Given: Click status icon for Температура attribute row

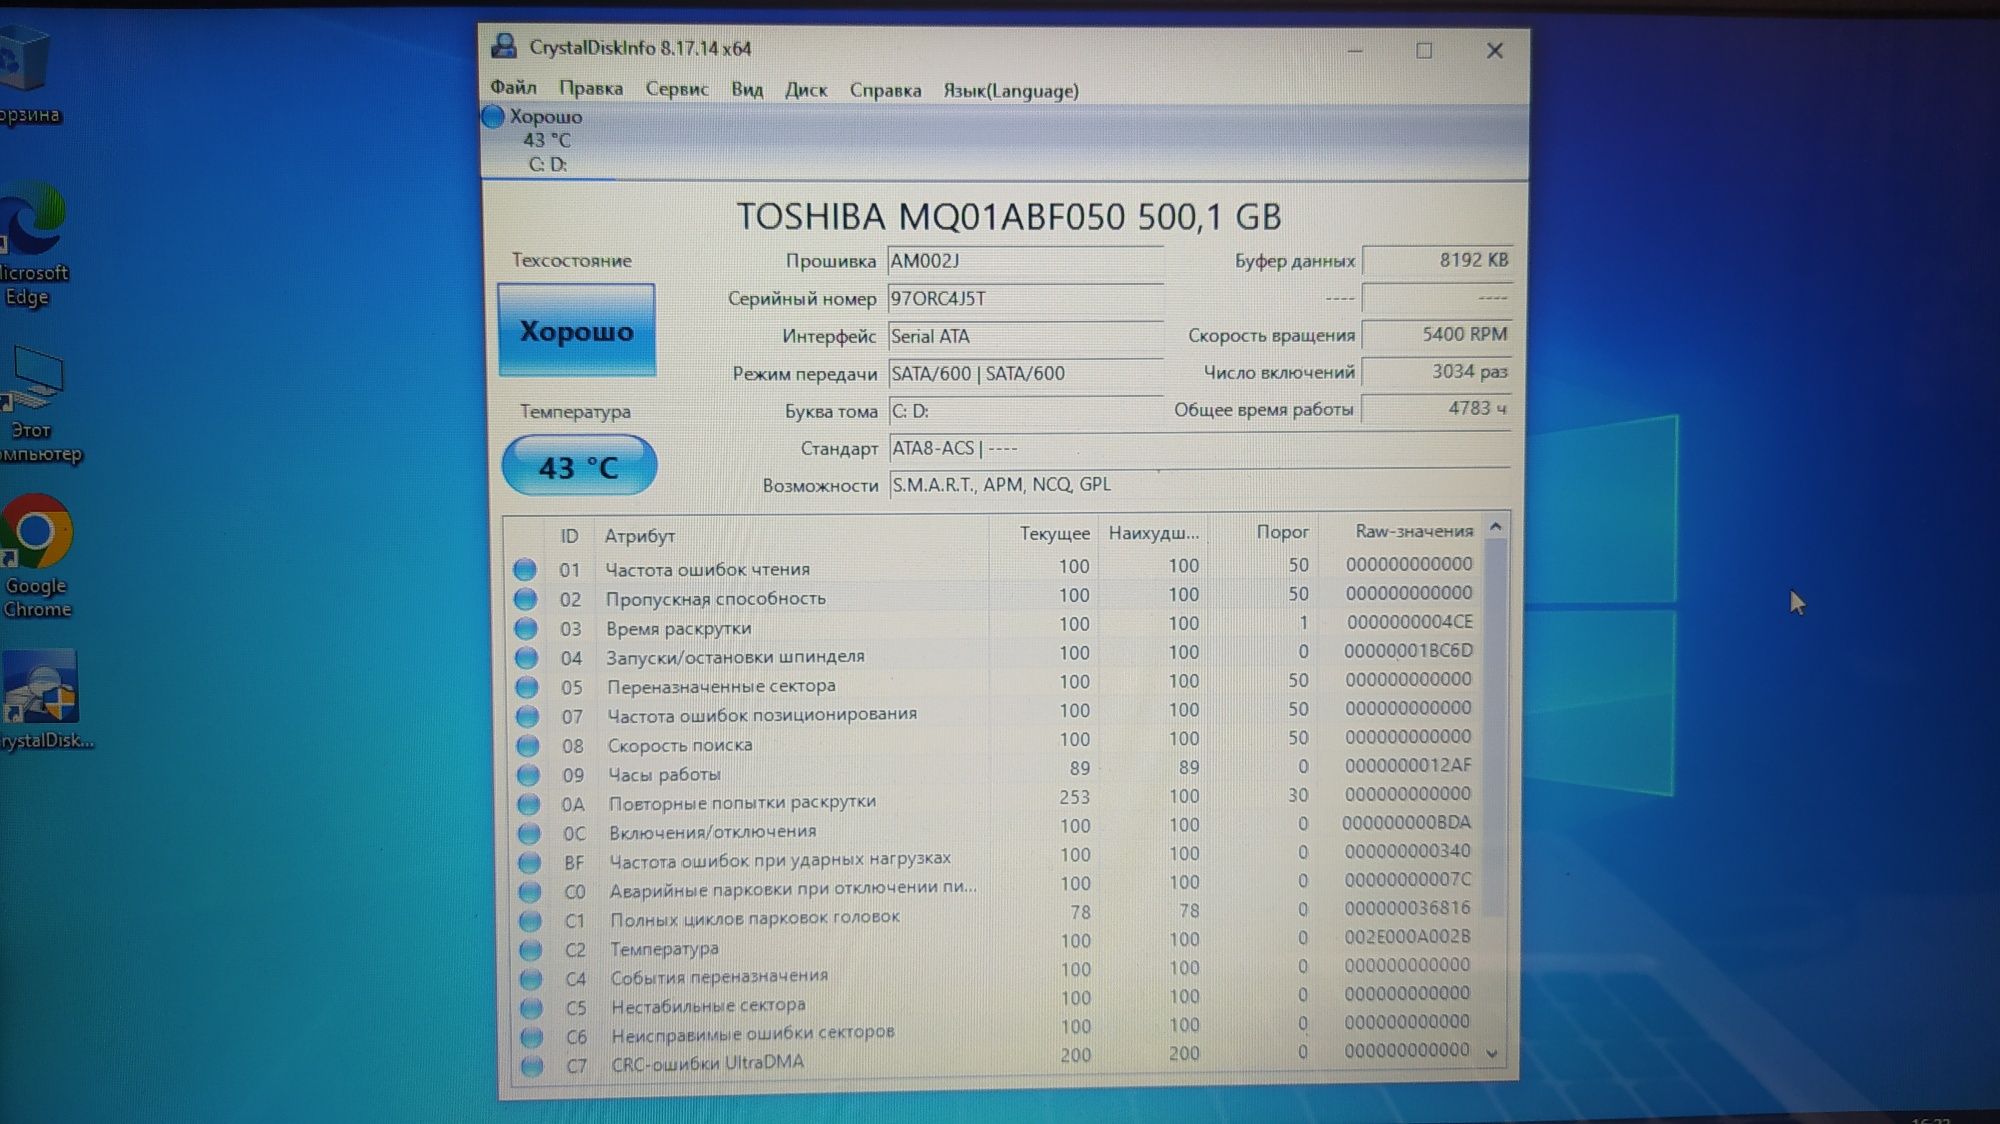Looking at the screenshot, I should 531,949.
